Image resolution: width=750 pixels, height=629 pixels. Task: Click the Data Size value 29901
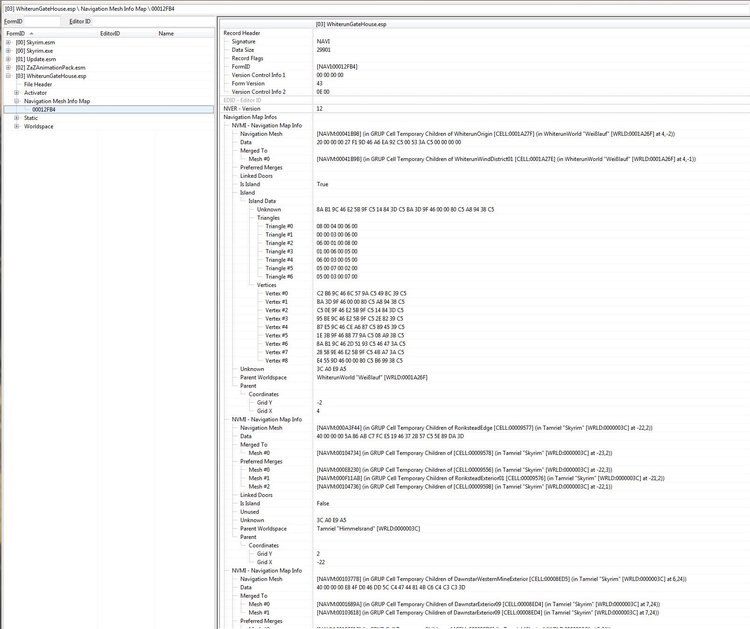[323, 50]
